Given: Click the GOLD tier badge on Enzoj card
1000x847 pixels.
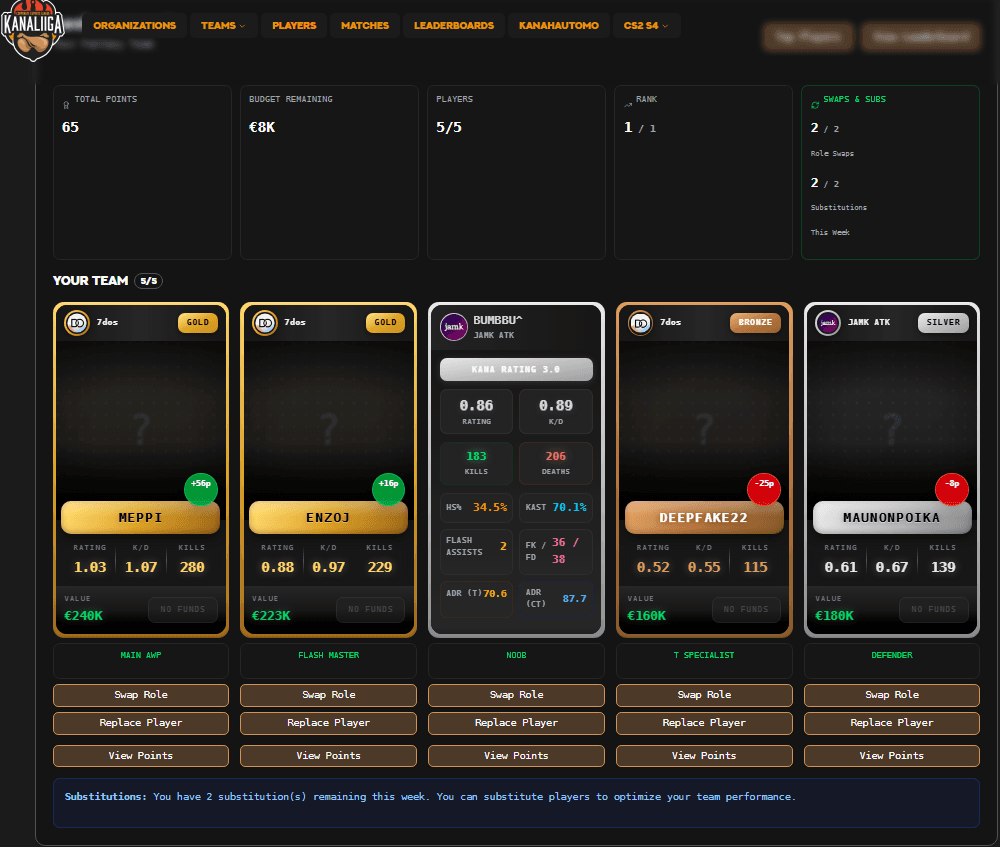Looking at the screenshot, I should point(385,323).
